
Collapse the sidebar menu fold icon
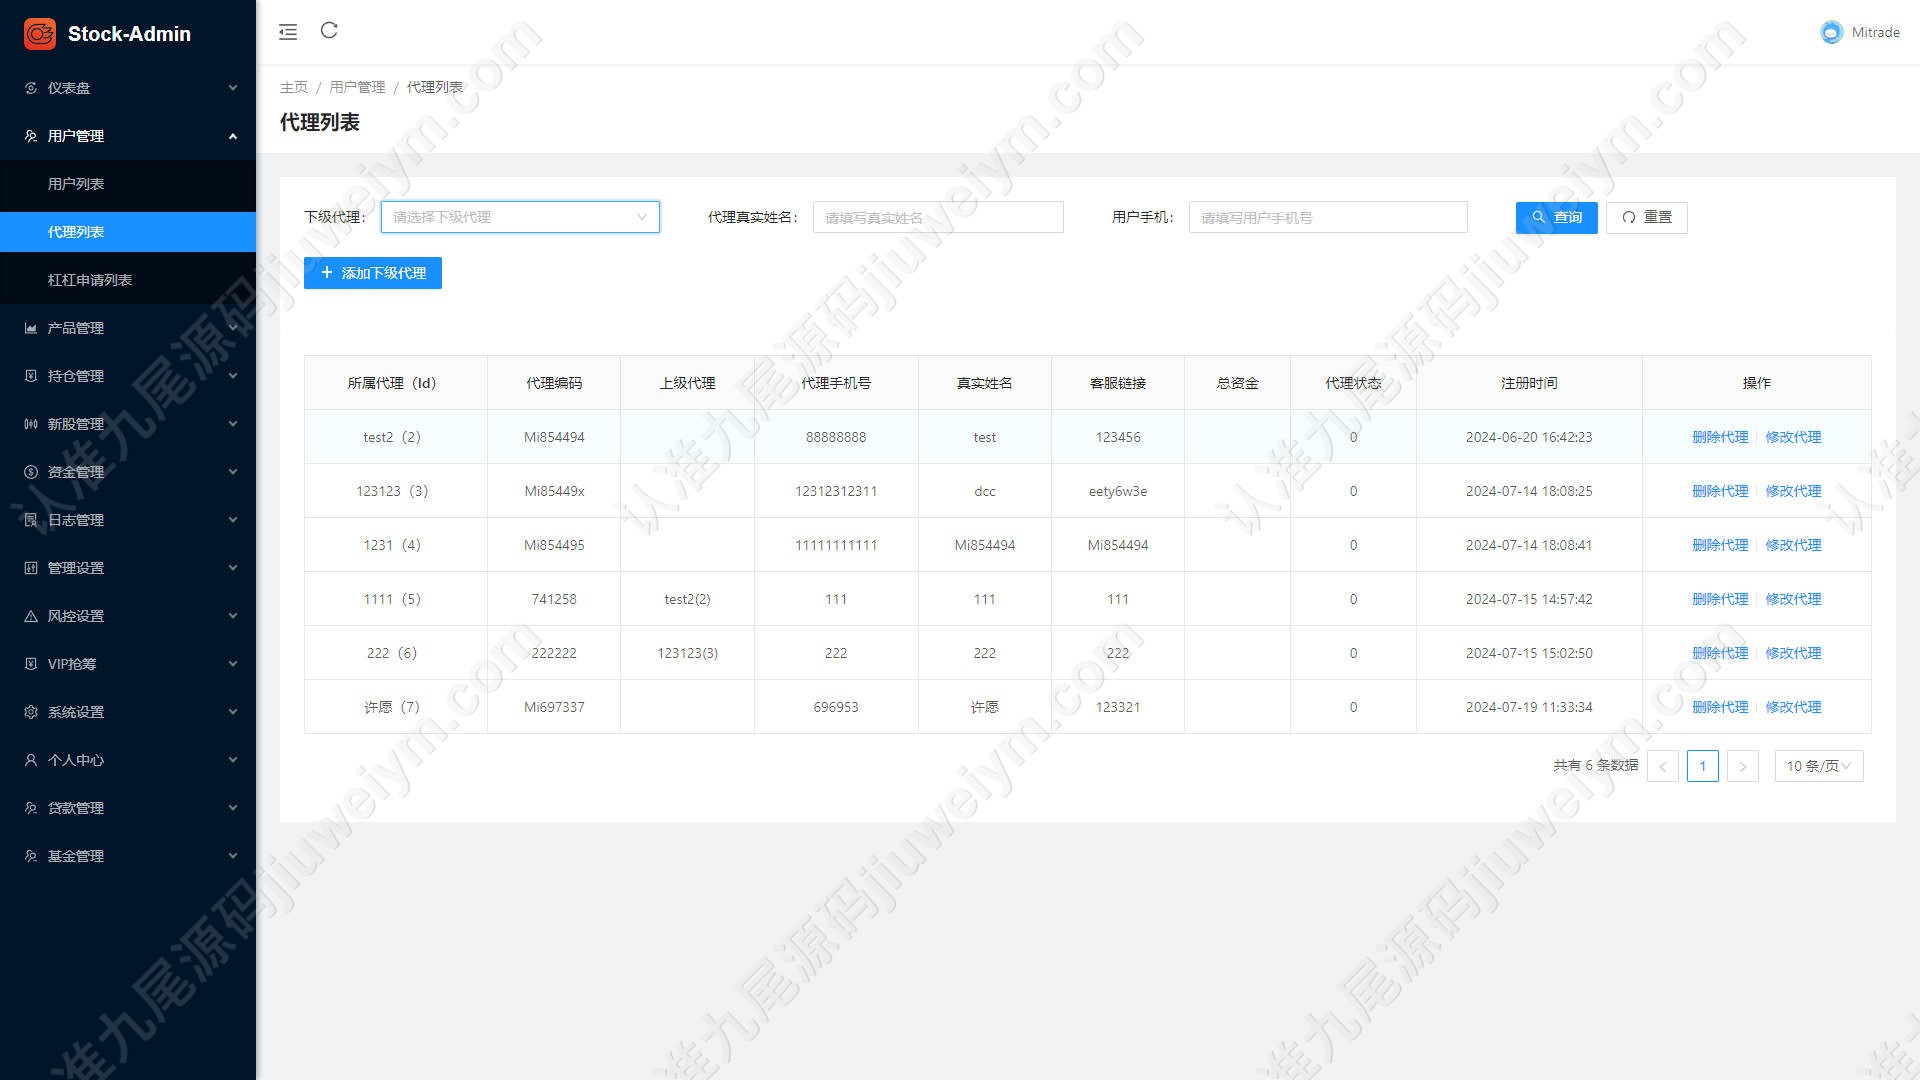[x=288, y=32]
